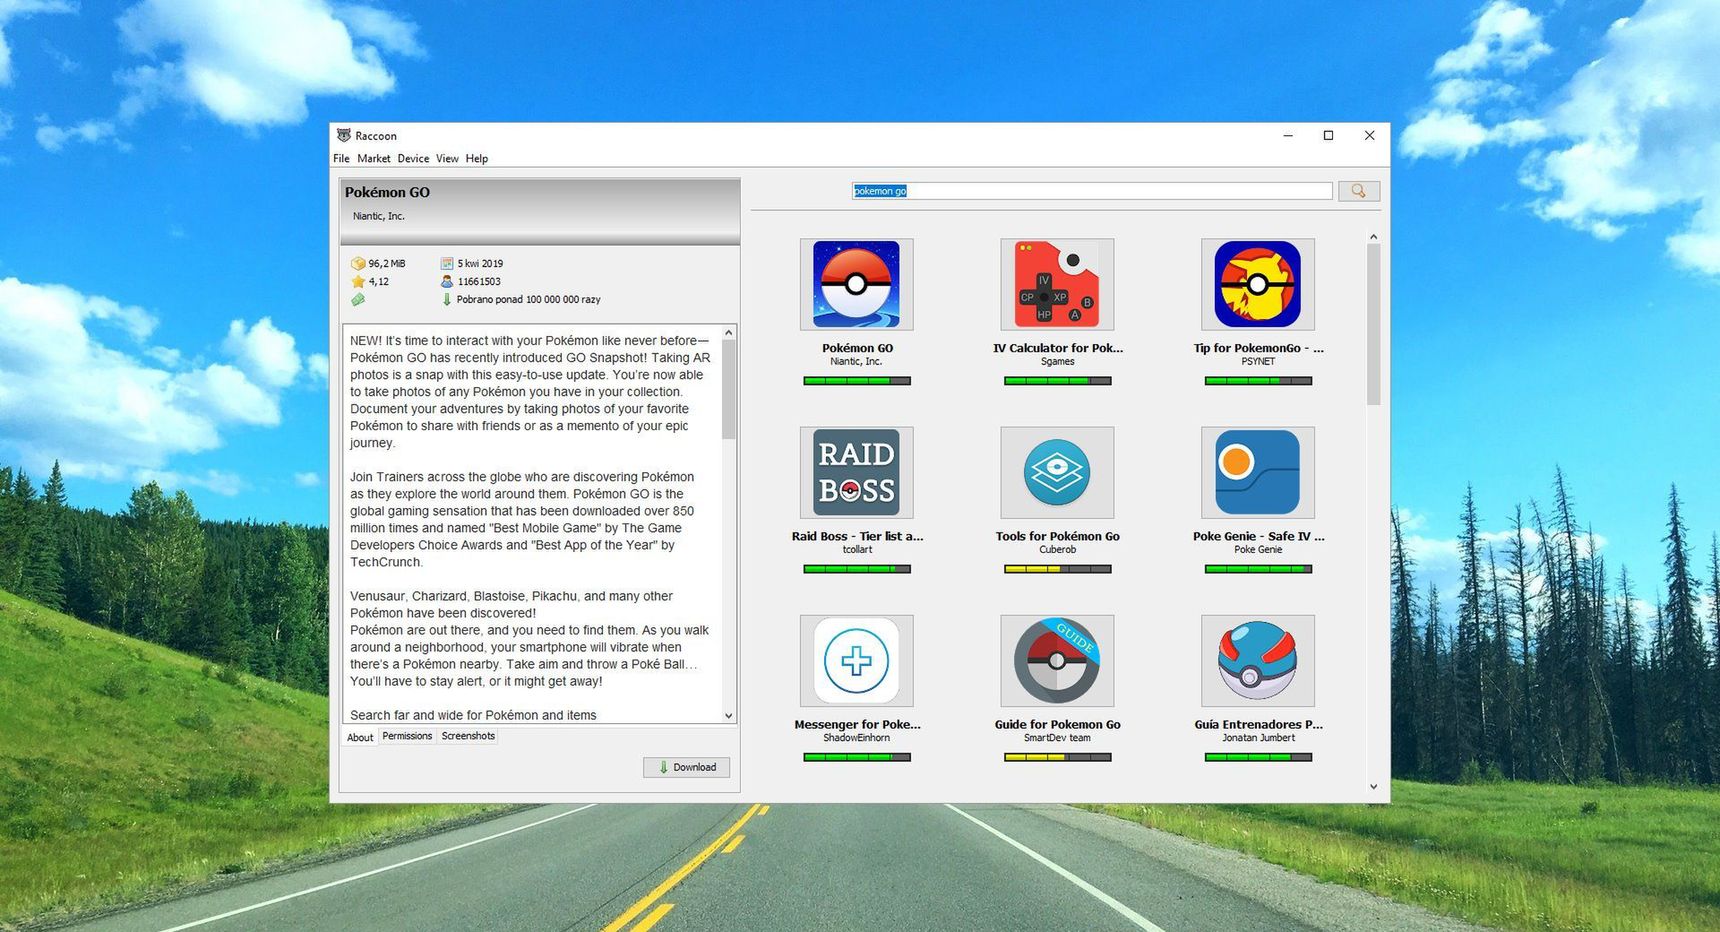Select Tip for PokemonGo app icon
1720x932 pixels.
tap(1258, 284)
